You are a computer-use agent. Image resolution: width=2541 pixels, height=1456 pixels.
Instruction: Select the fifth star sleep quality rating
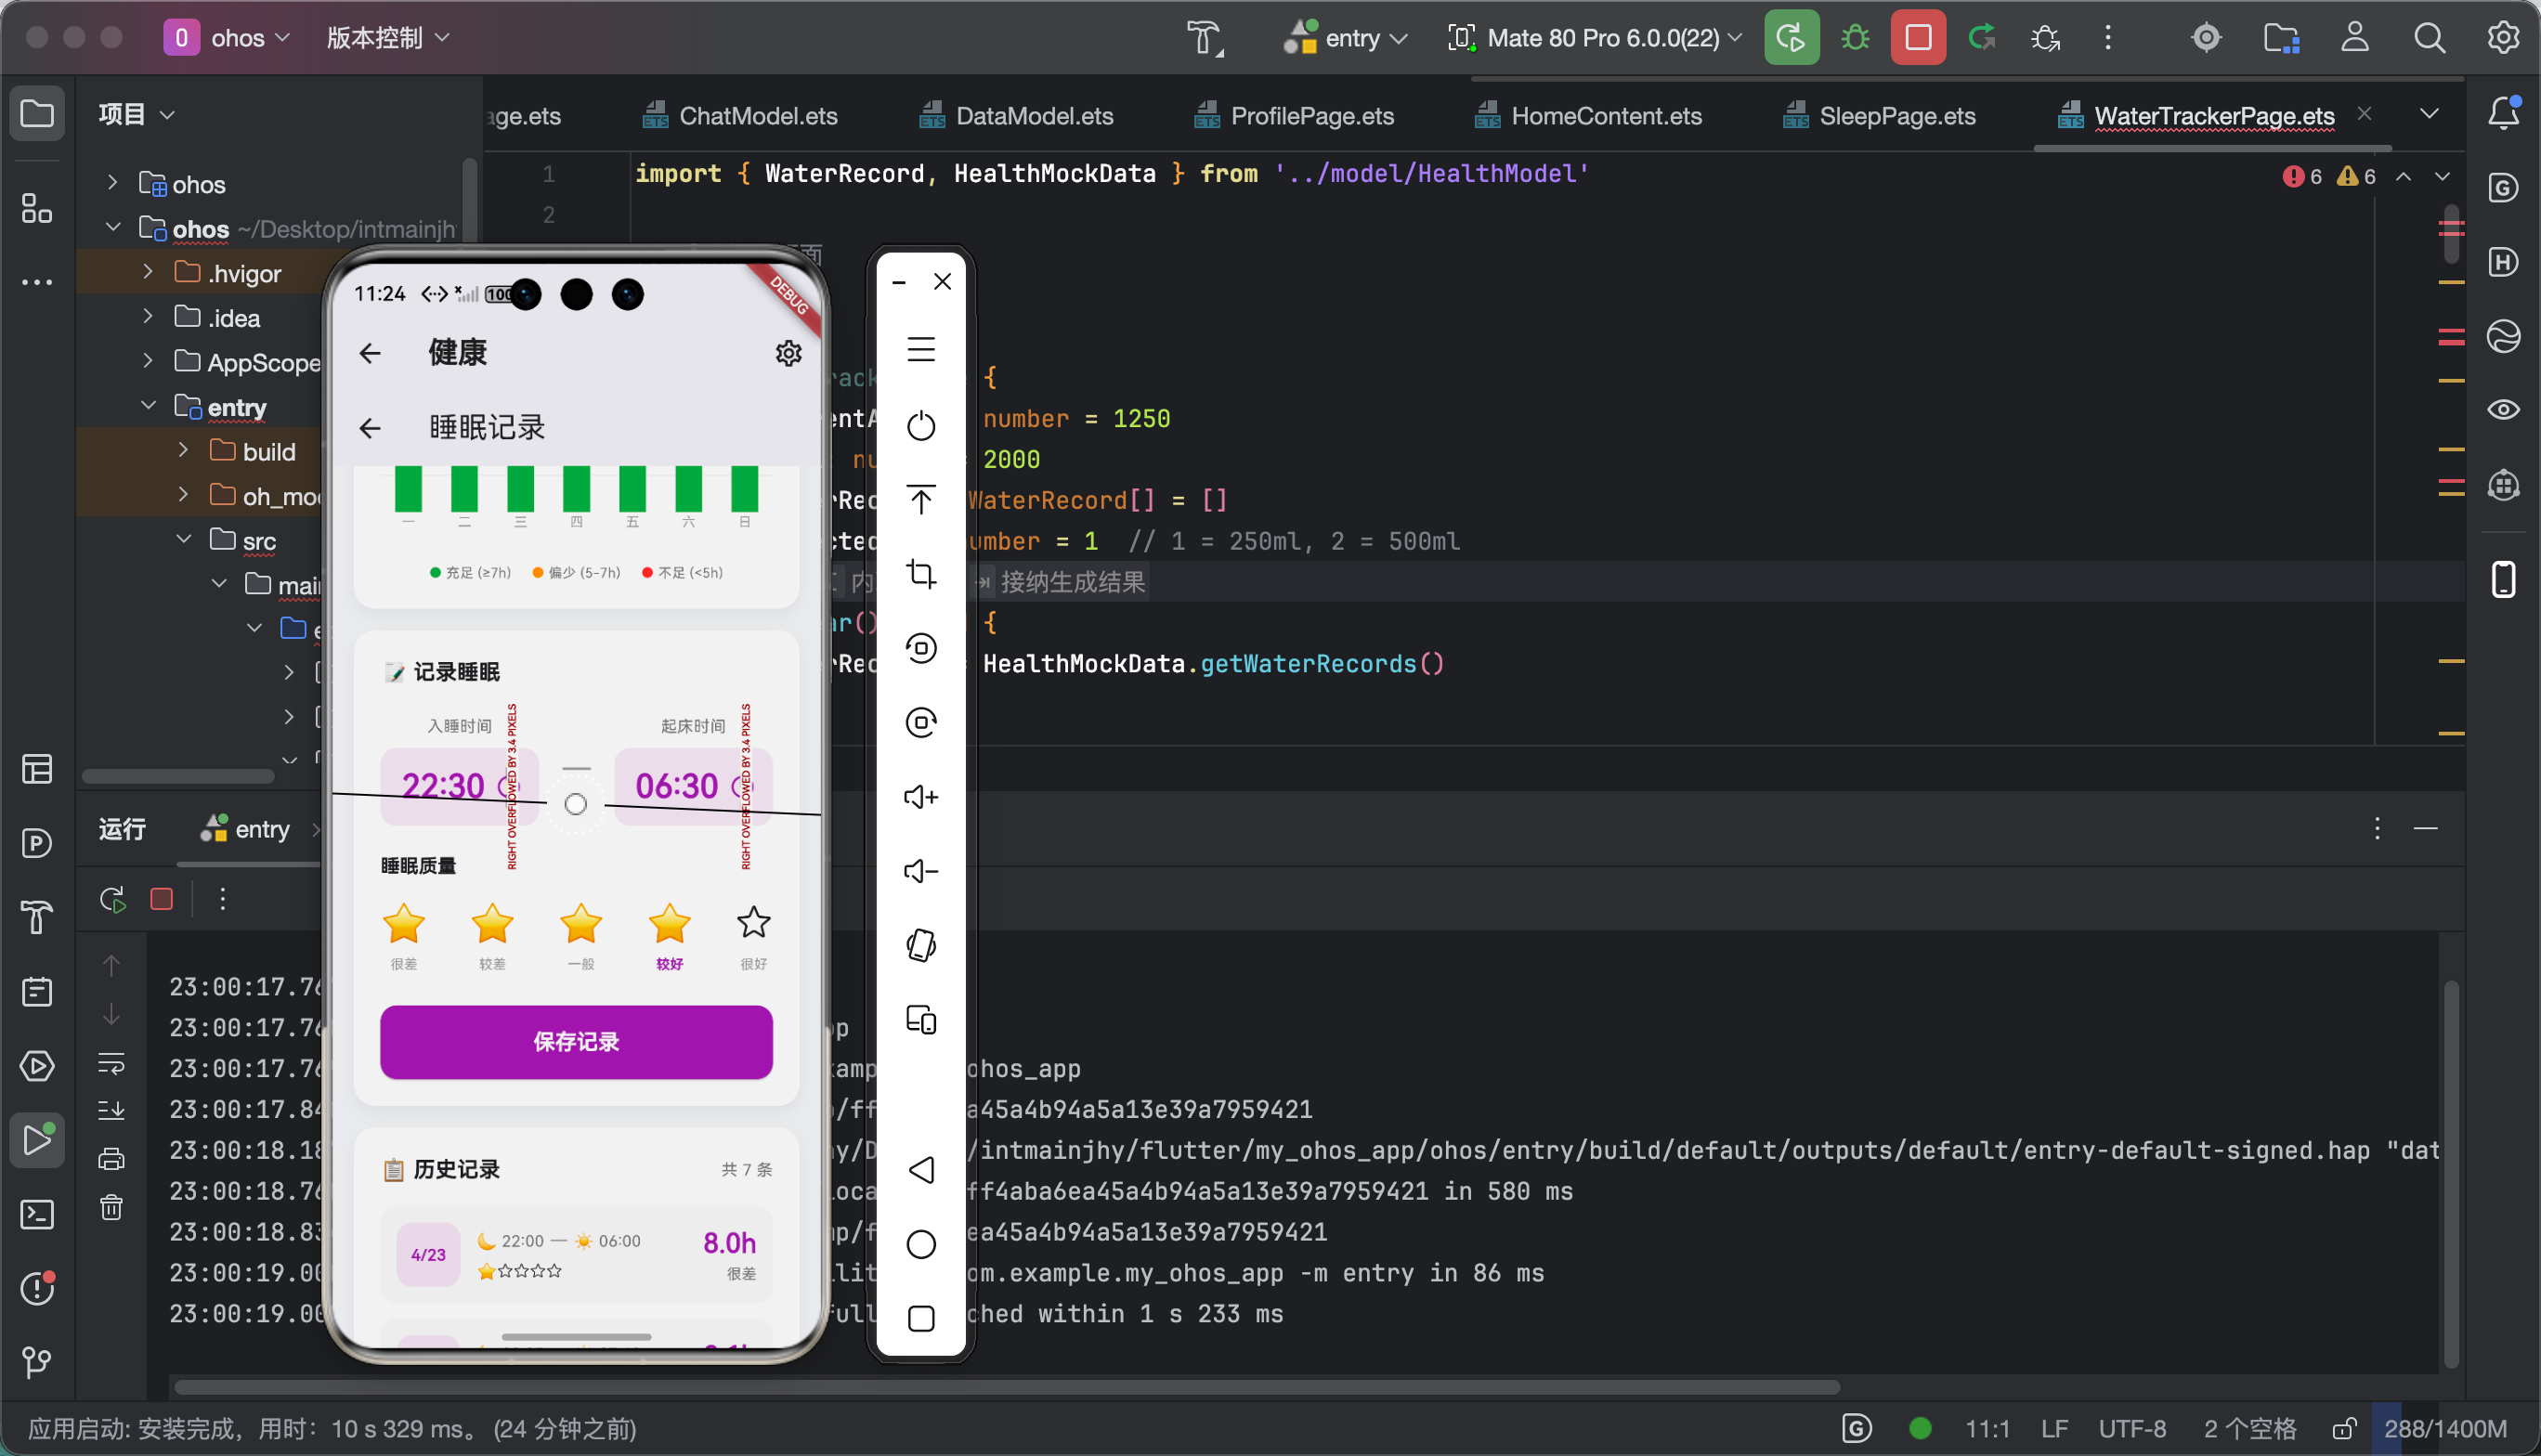click(753, 923)
